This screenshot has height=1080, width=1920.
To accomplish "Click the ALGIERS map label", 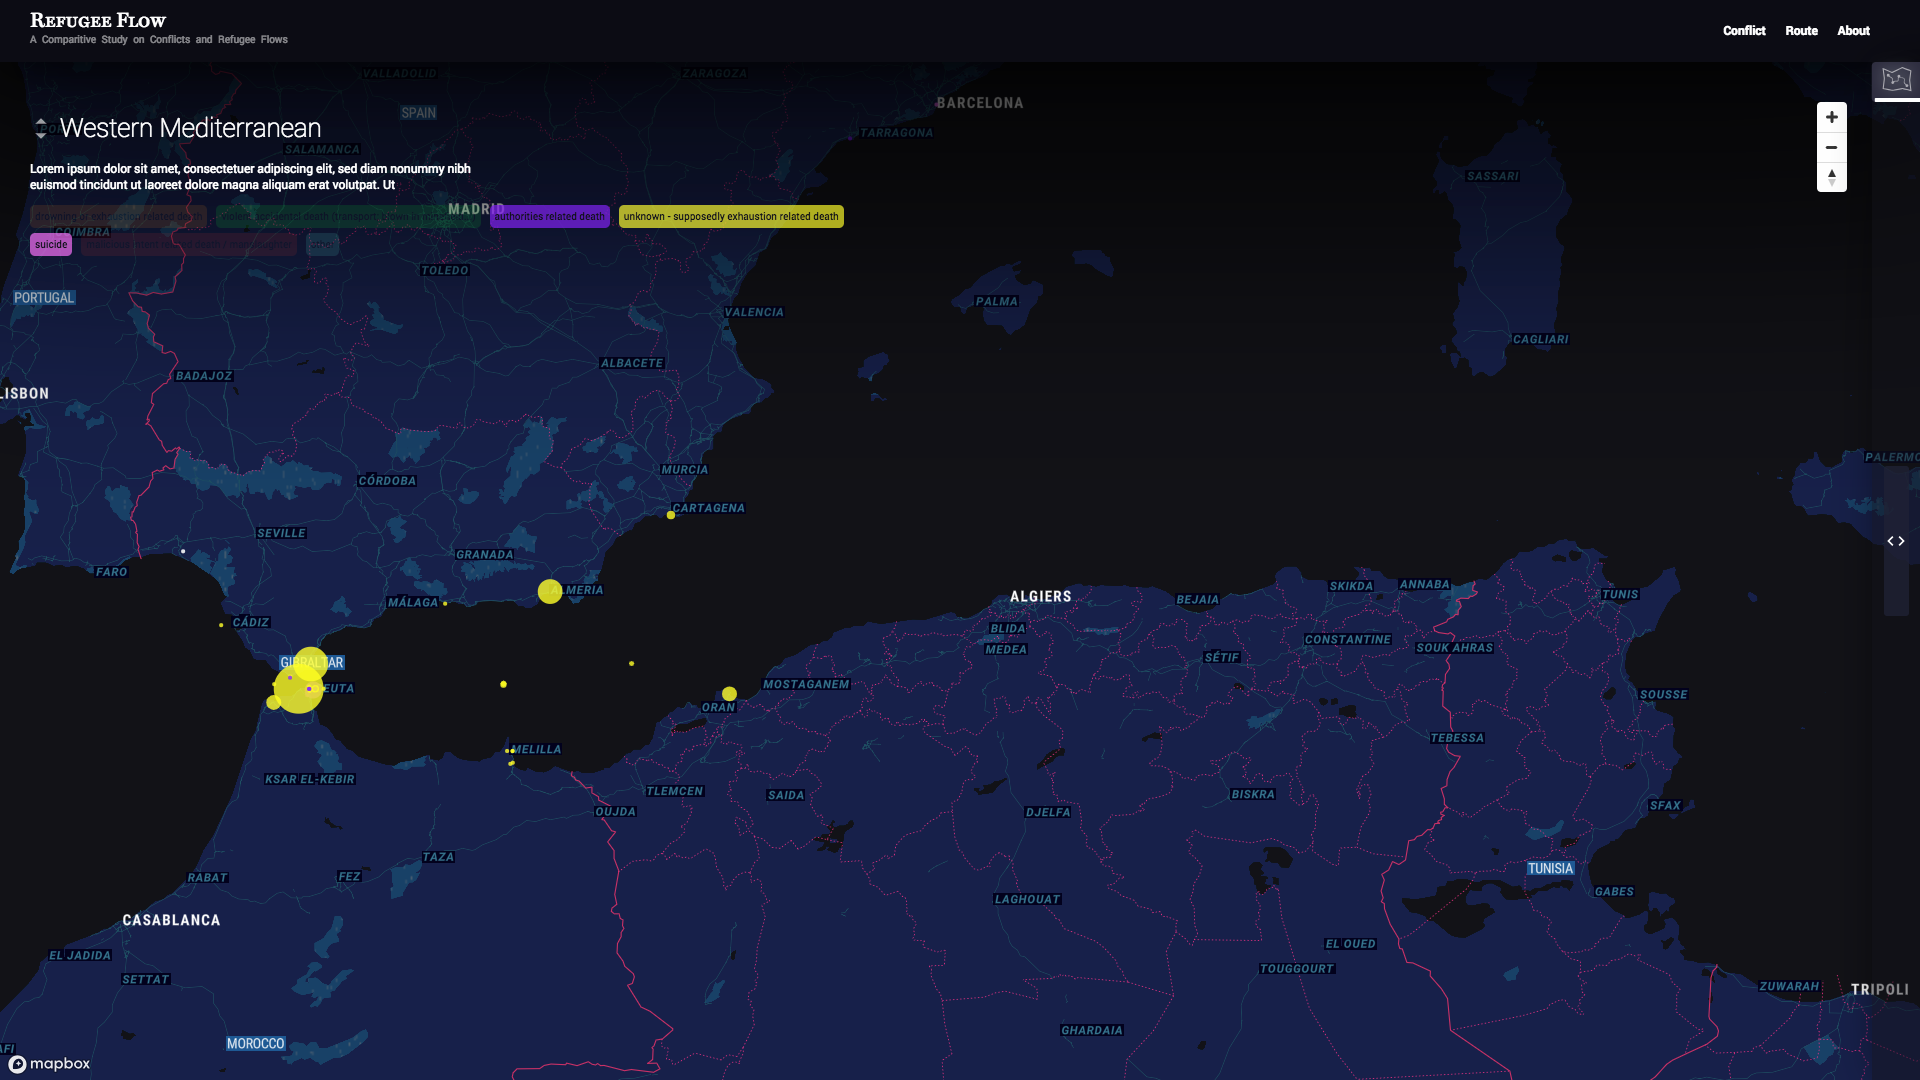I will pos(1041,596).
